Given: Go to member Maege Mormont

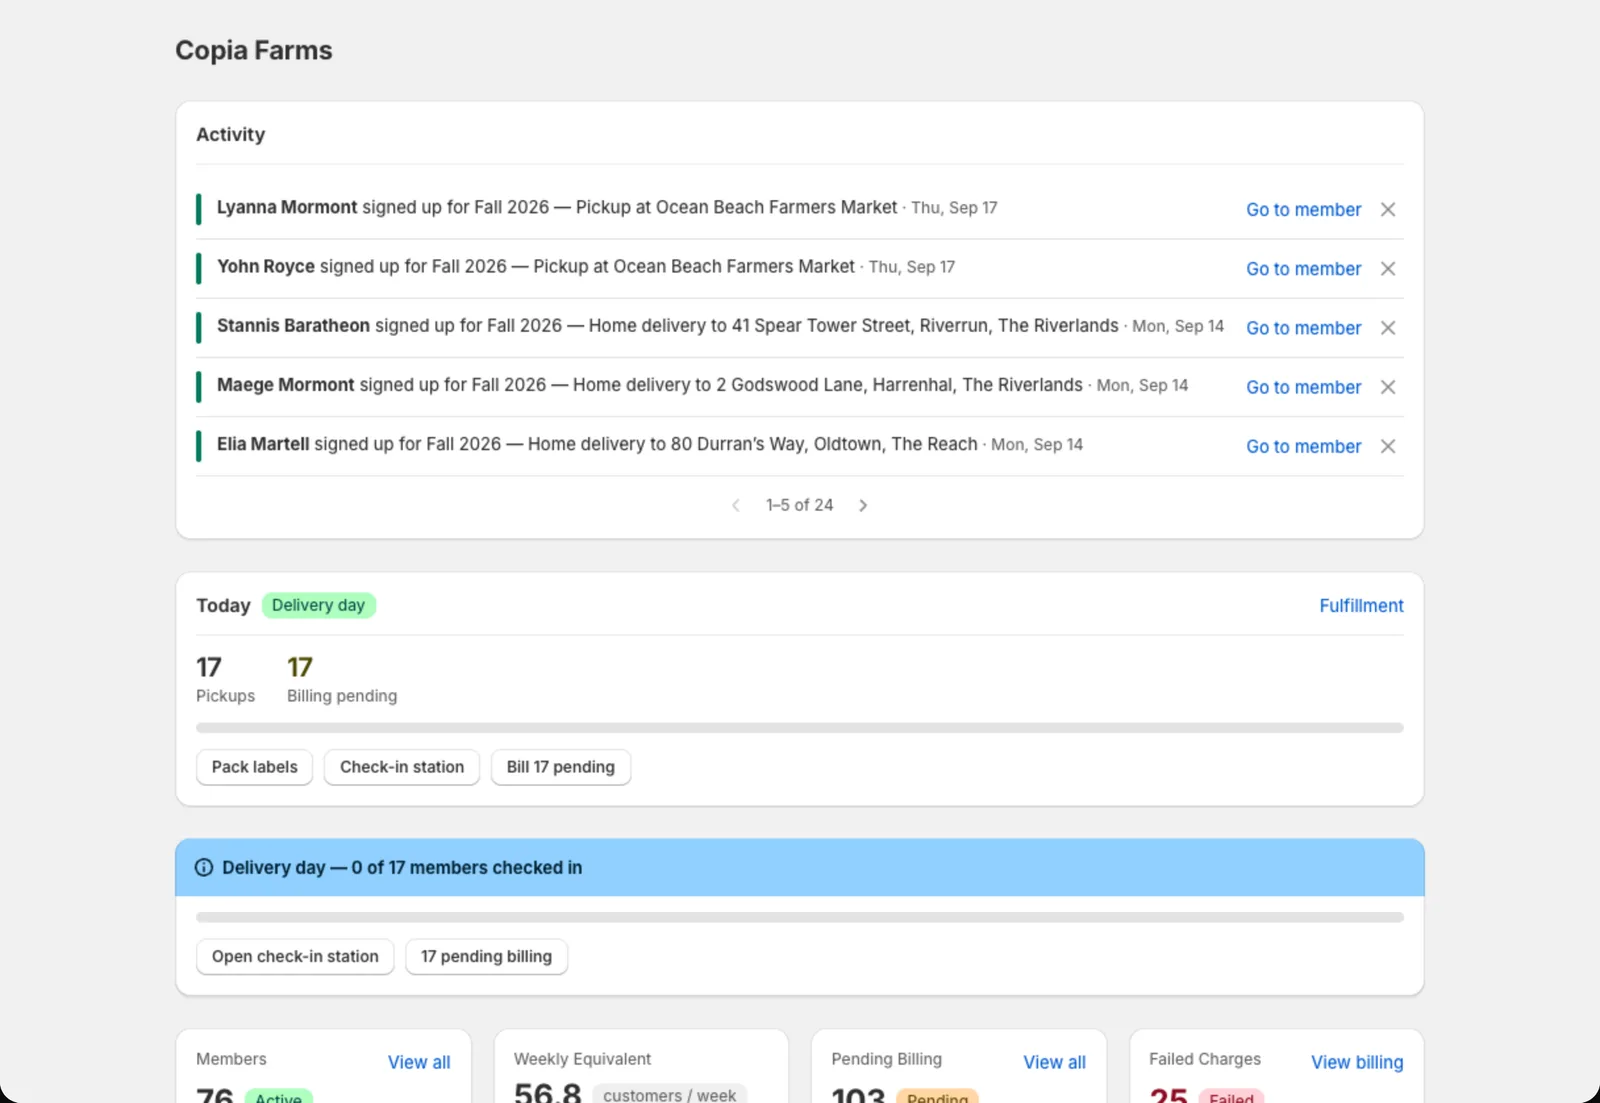Looking at the screenshot, I should tap(1303, 386).
